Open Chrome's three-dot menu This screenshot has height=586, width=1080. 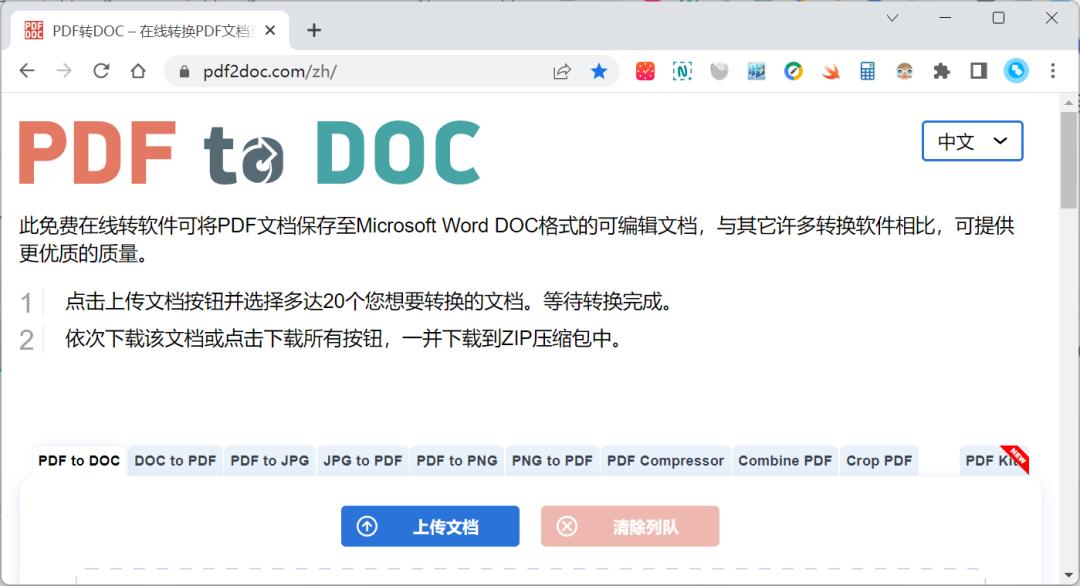pos(1052,70)
